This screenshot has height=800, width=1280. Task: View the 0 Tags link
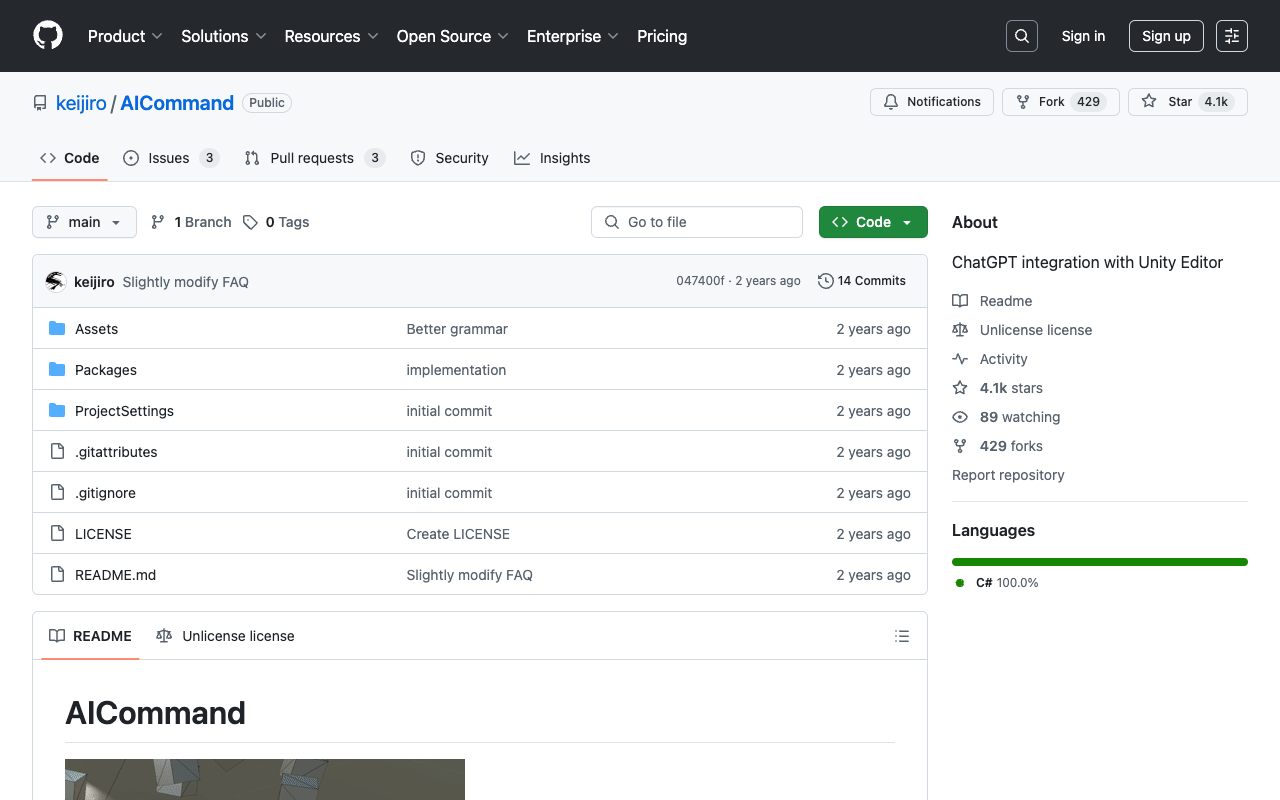[276, 222]
